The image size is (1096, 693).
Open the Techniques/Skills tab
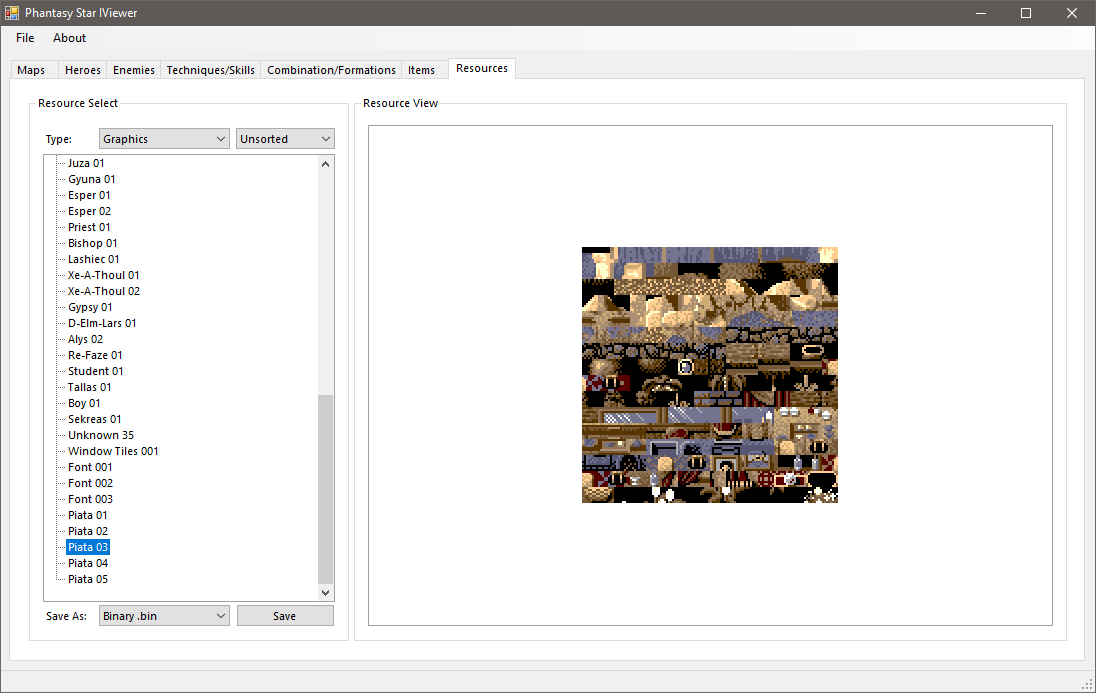tap(210, 70)
